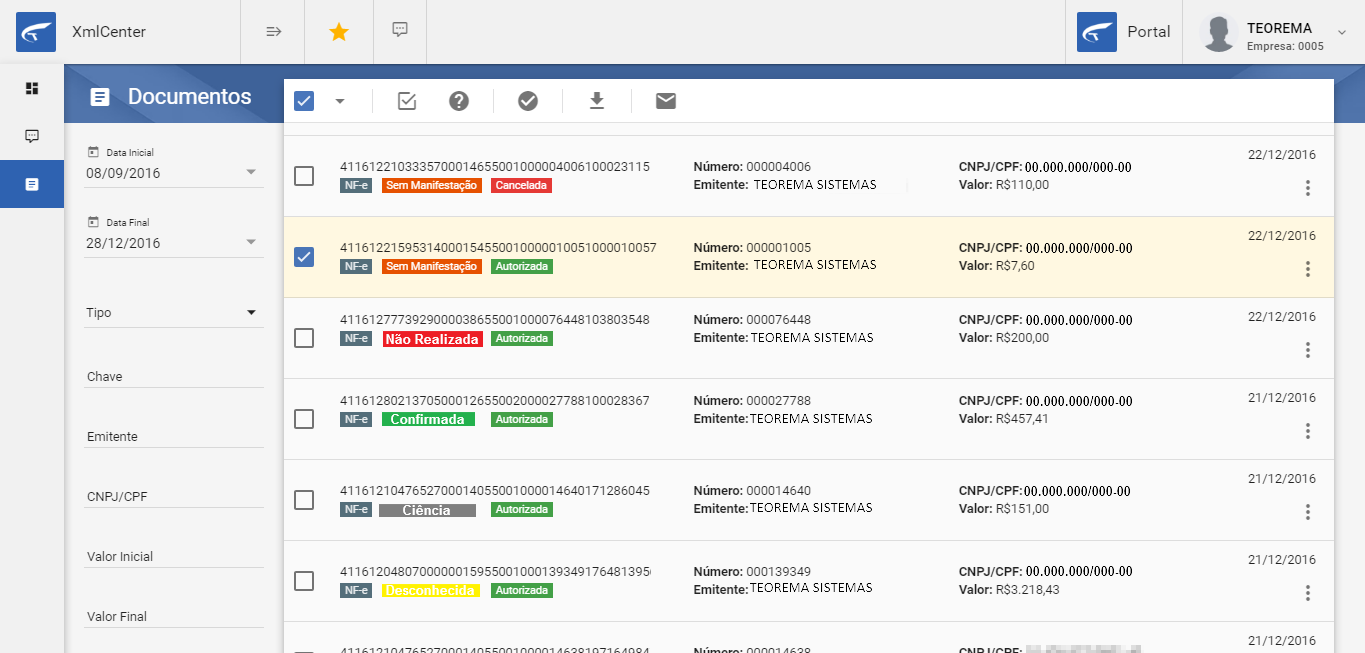Viewport: 1365px width, 653px height.
Task: Open more options for document 000001005
Action: [1307, 269]
